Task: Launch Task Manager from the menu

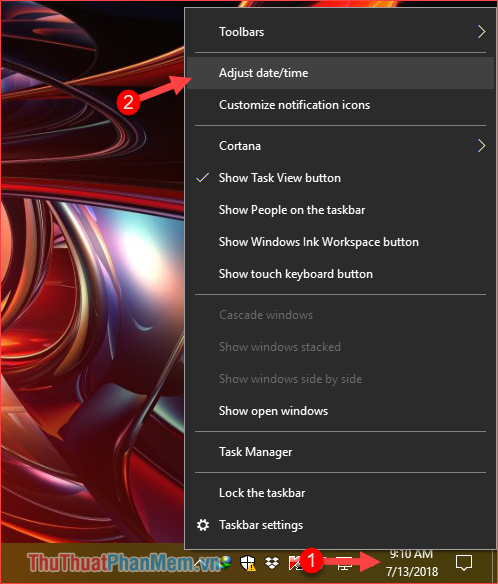Action: [x=340, y=452]
